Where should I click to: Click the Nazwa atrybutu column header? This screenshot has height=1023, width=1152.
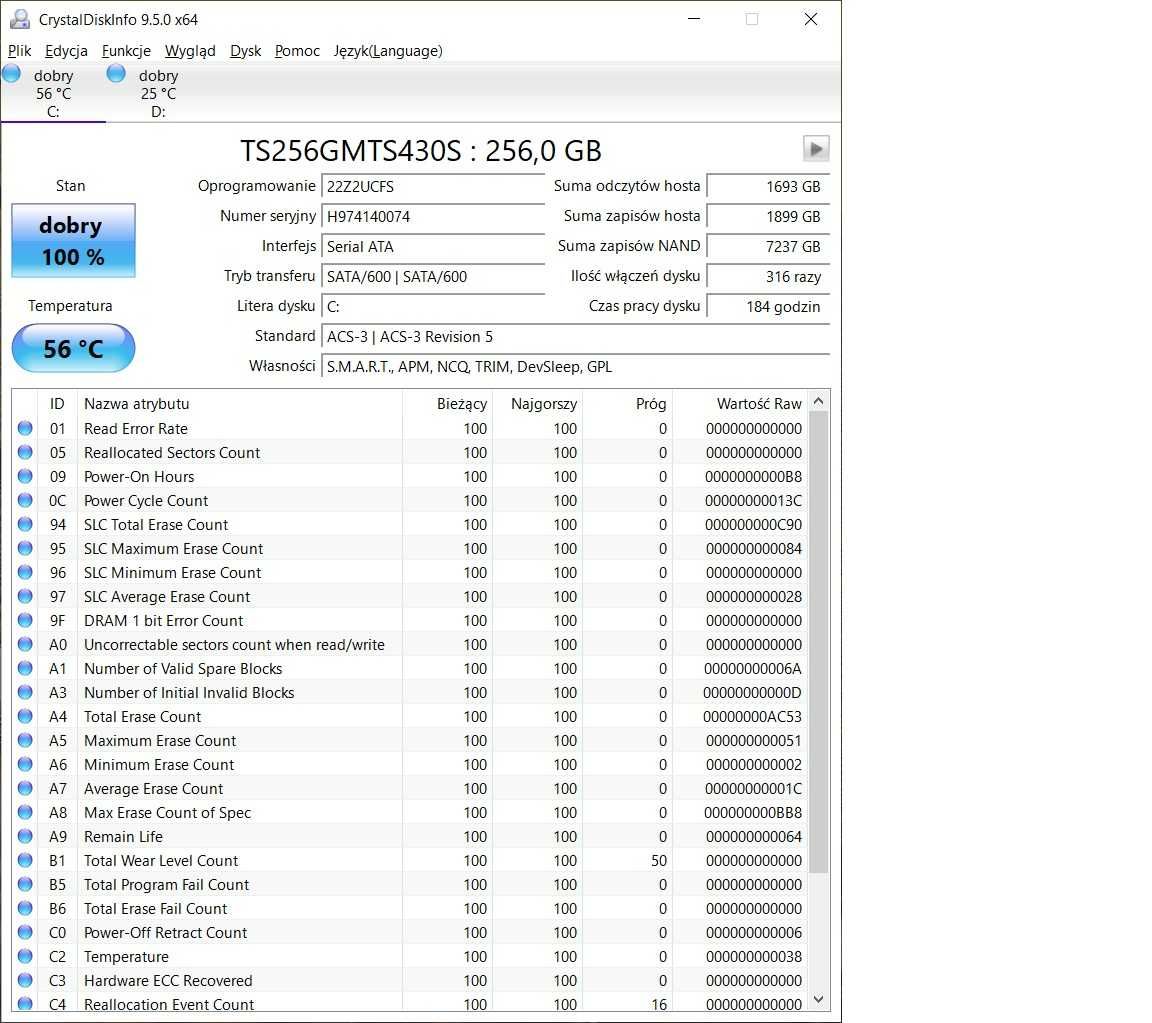pos(240,403)
